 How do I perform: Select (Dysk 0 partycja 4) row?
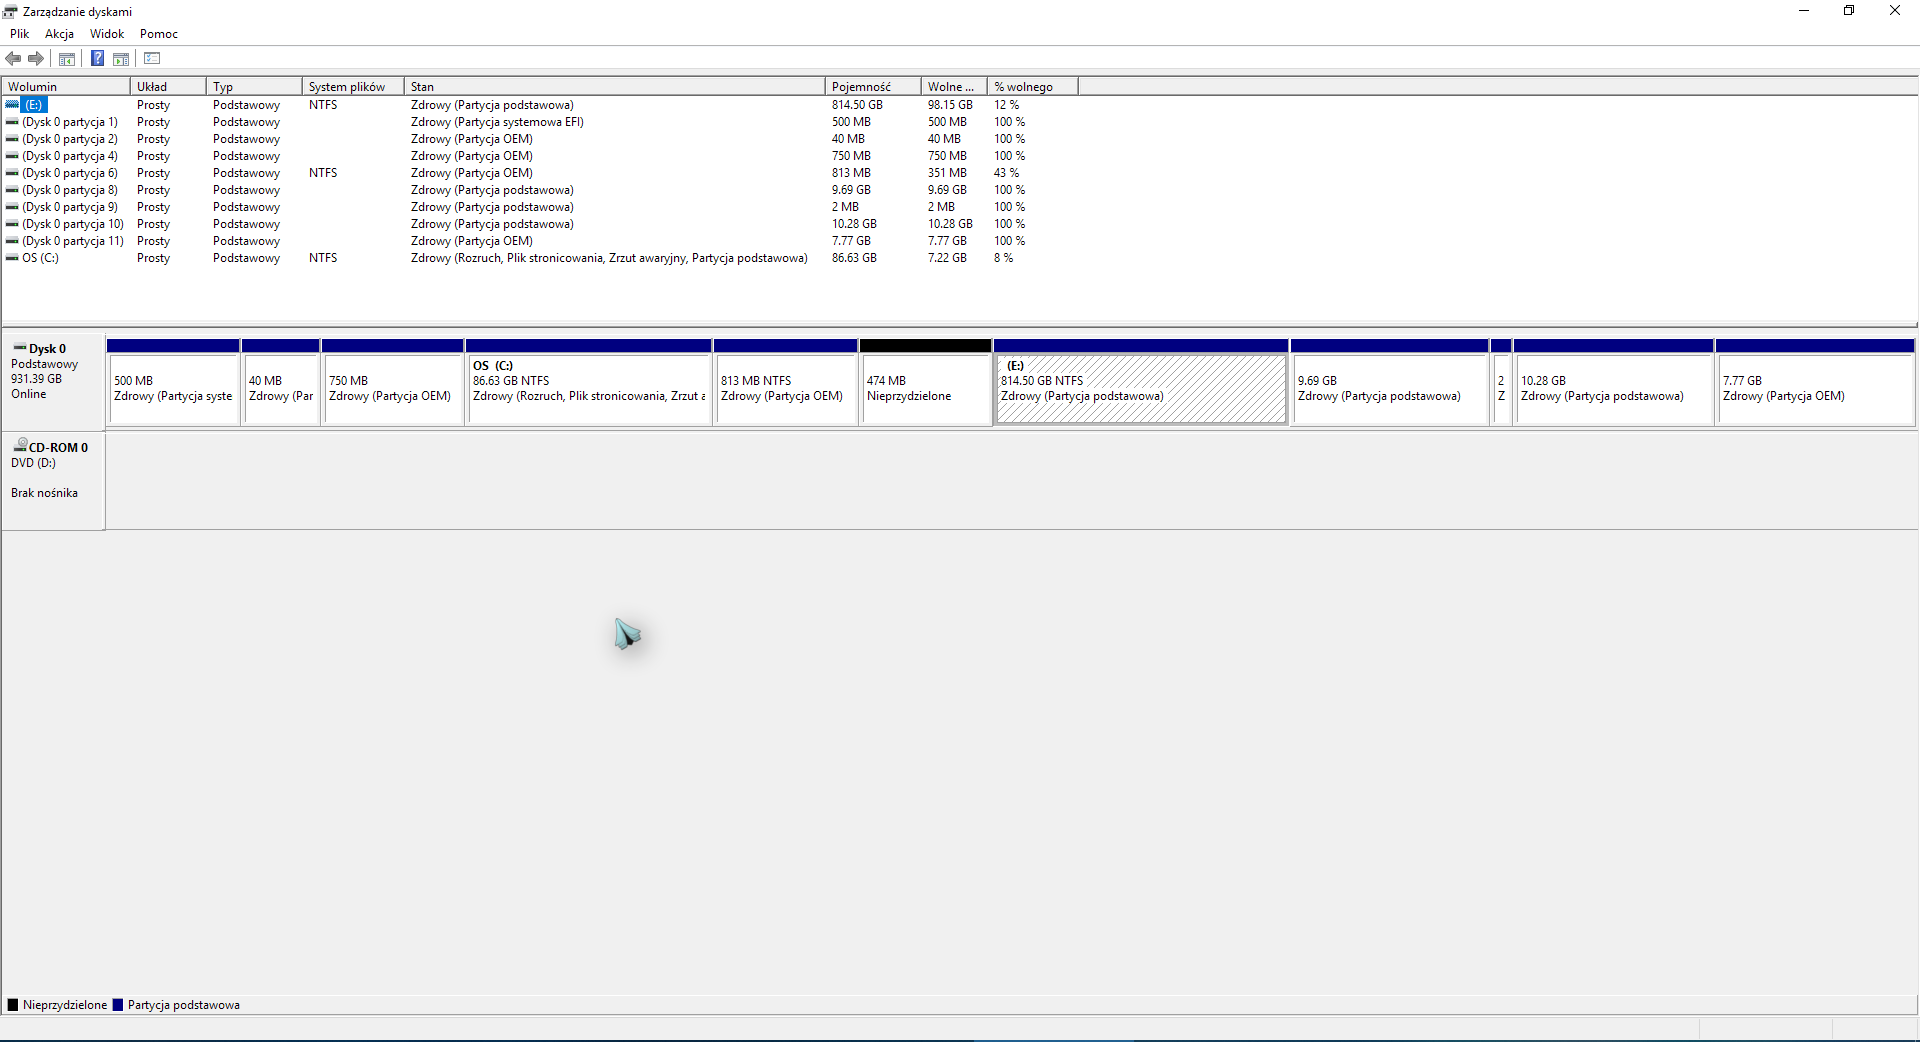(70, 156)
